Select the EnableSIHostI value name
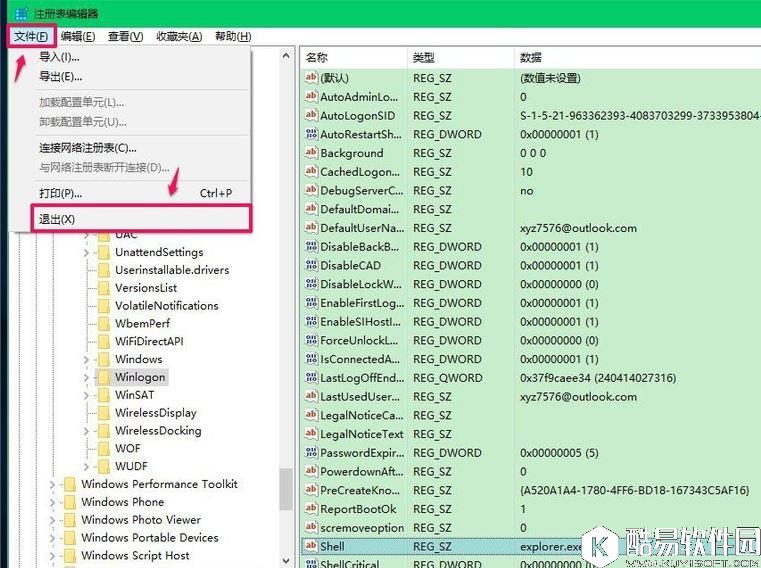Screen dimensions: 761x568 tap(361, 321)
